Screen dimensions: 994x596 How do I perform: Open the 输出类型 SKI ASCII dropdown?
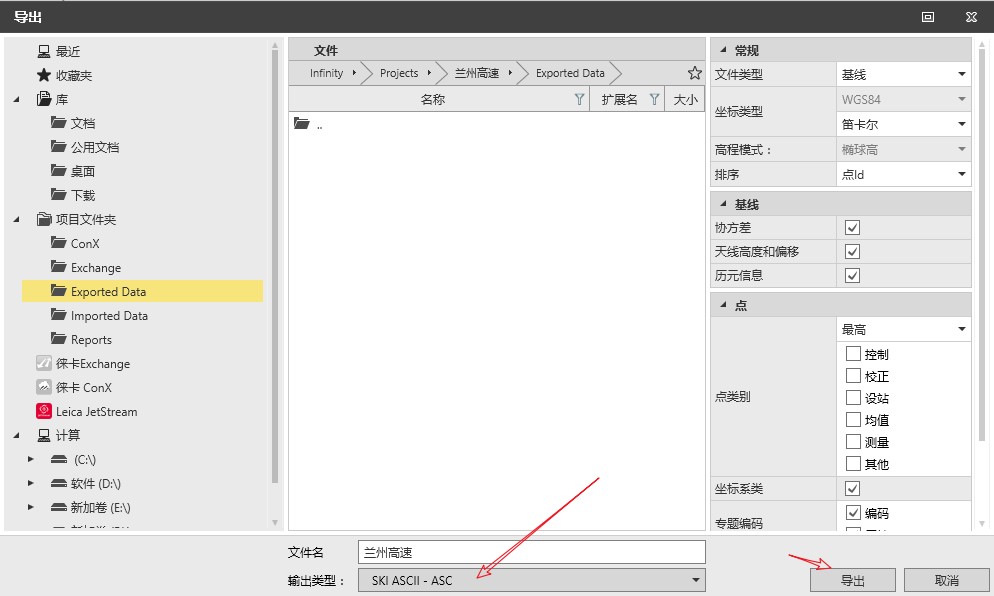[531, 580]
